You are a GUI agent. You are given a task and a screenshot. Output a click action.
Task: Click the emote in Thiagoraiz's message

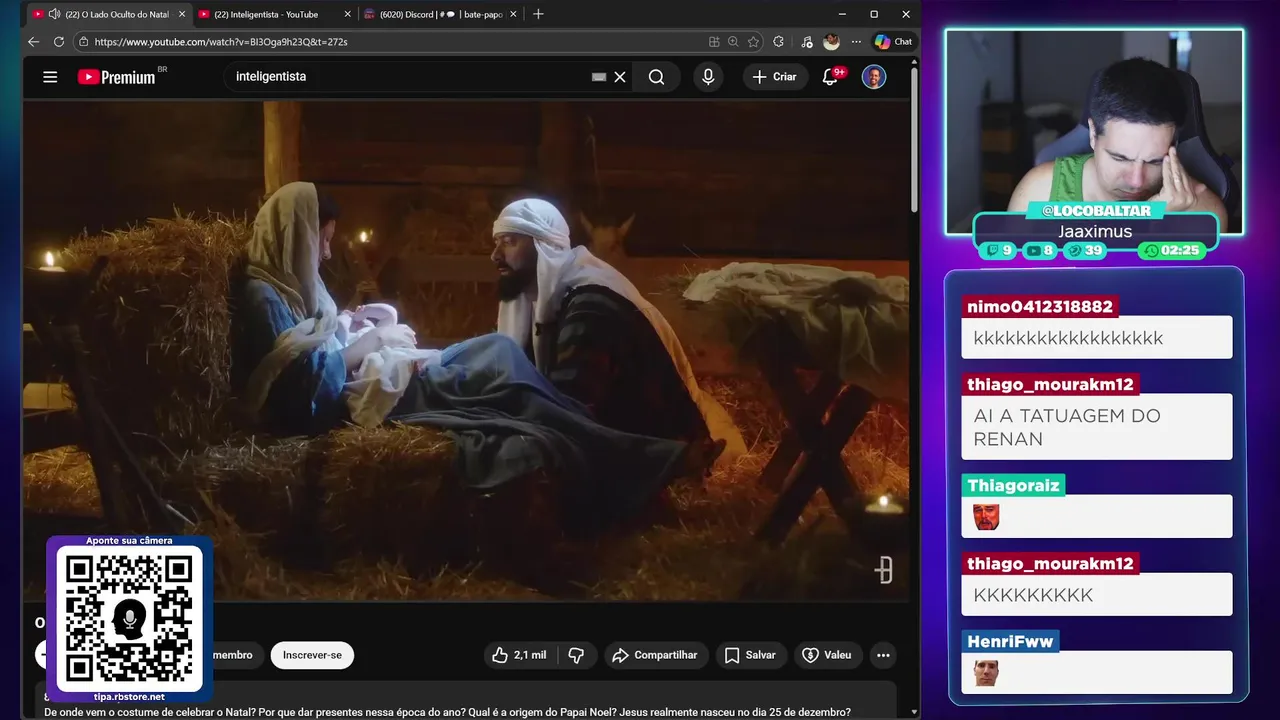[986, 517]
